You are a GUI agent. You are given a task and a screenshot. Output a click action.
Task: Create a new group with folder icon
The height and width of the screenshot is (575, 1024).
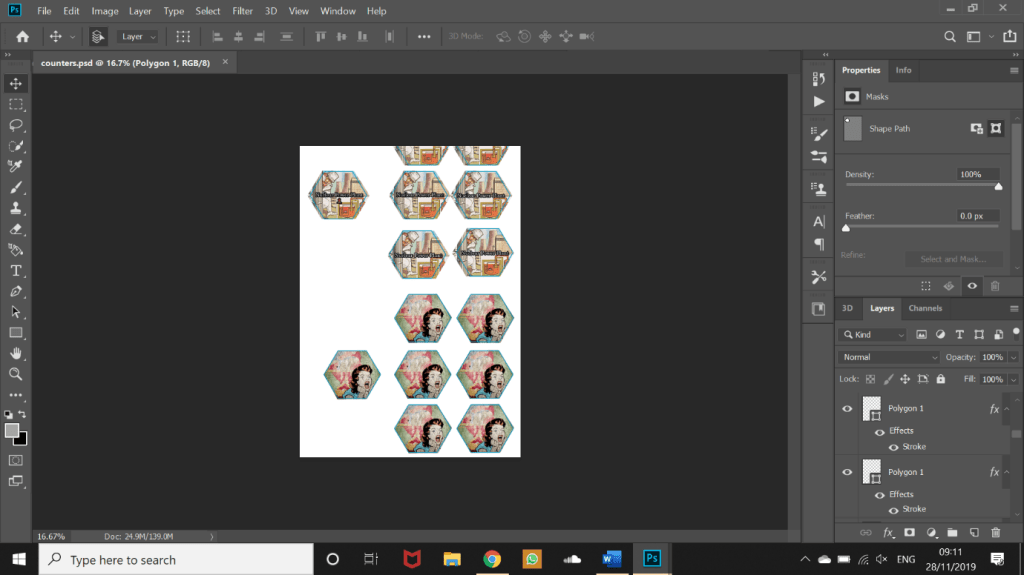[x=952, y=533]
